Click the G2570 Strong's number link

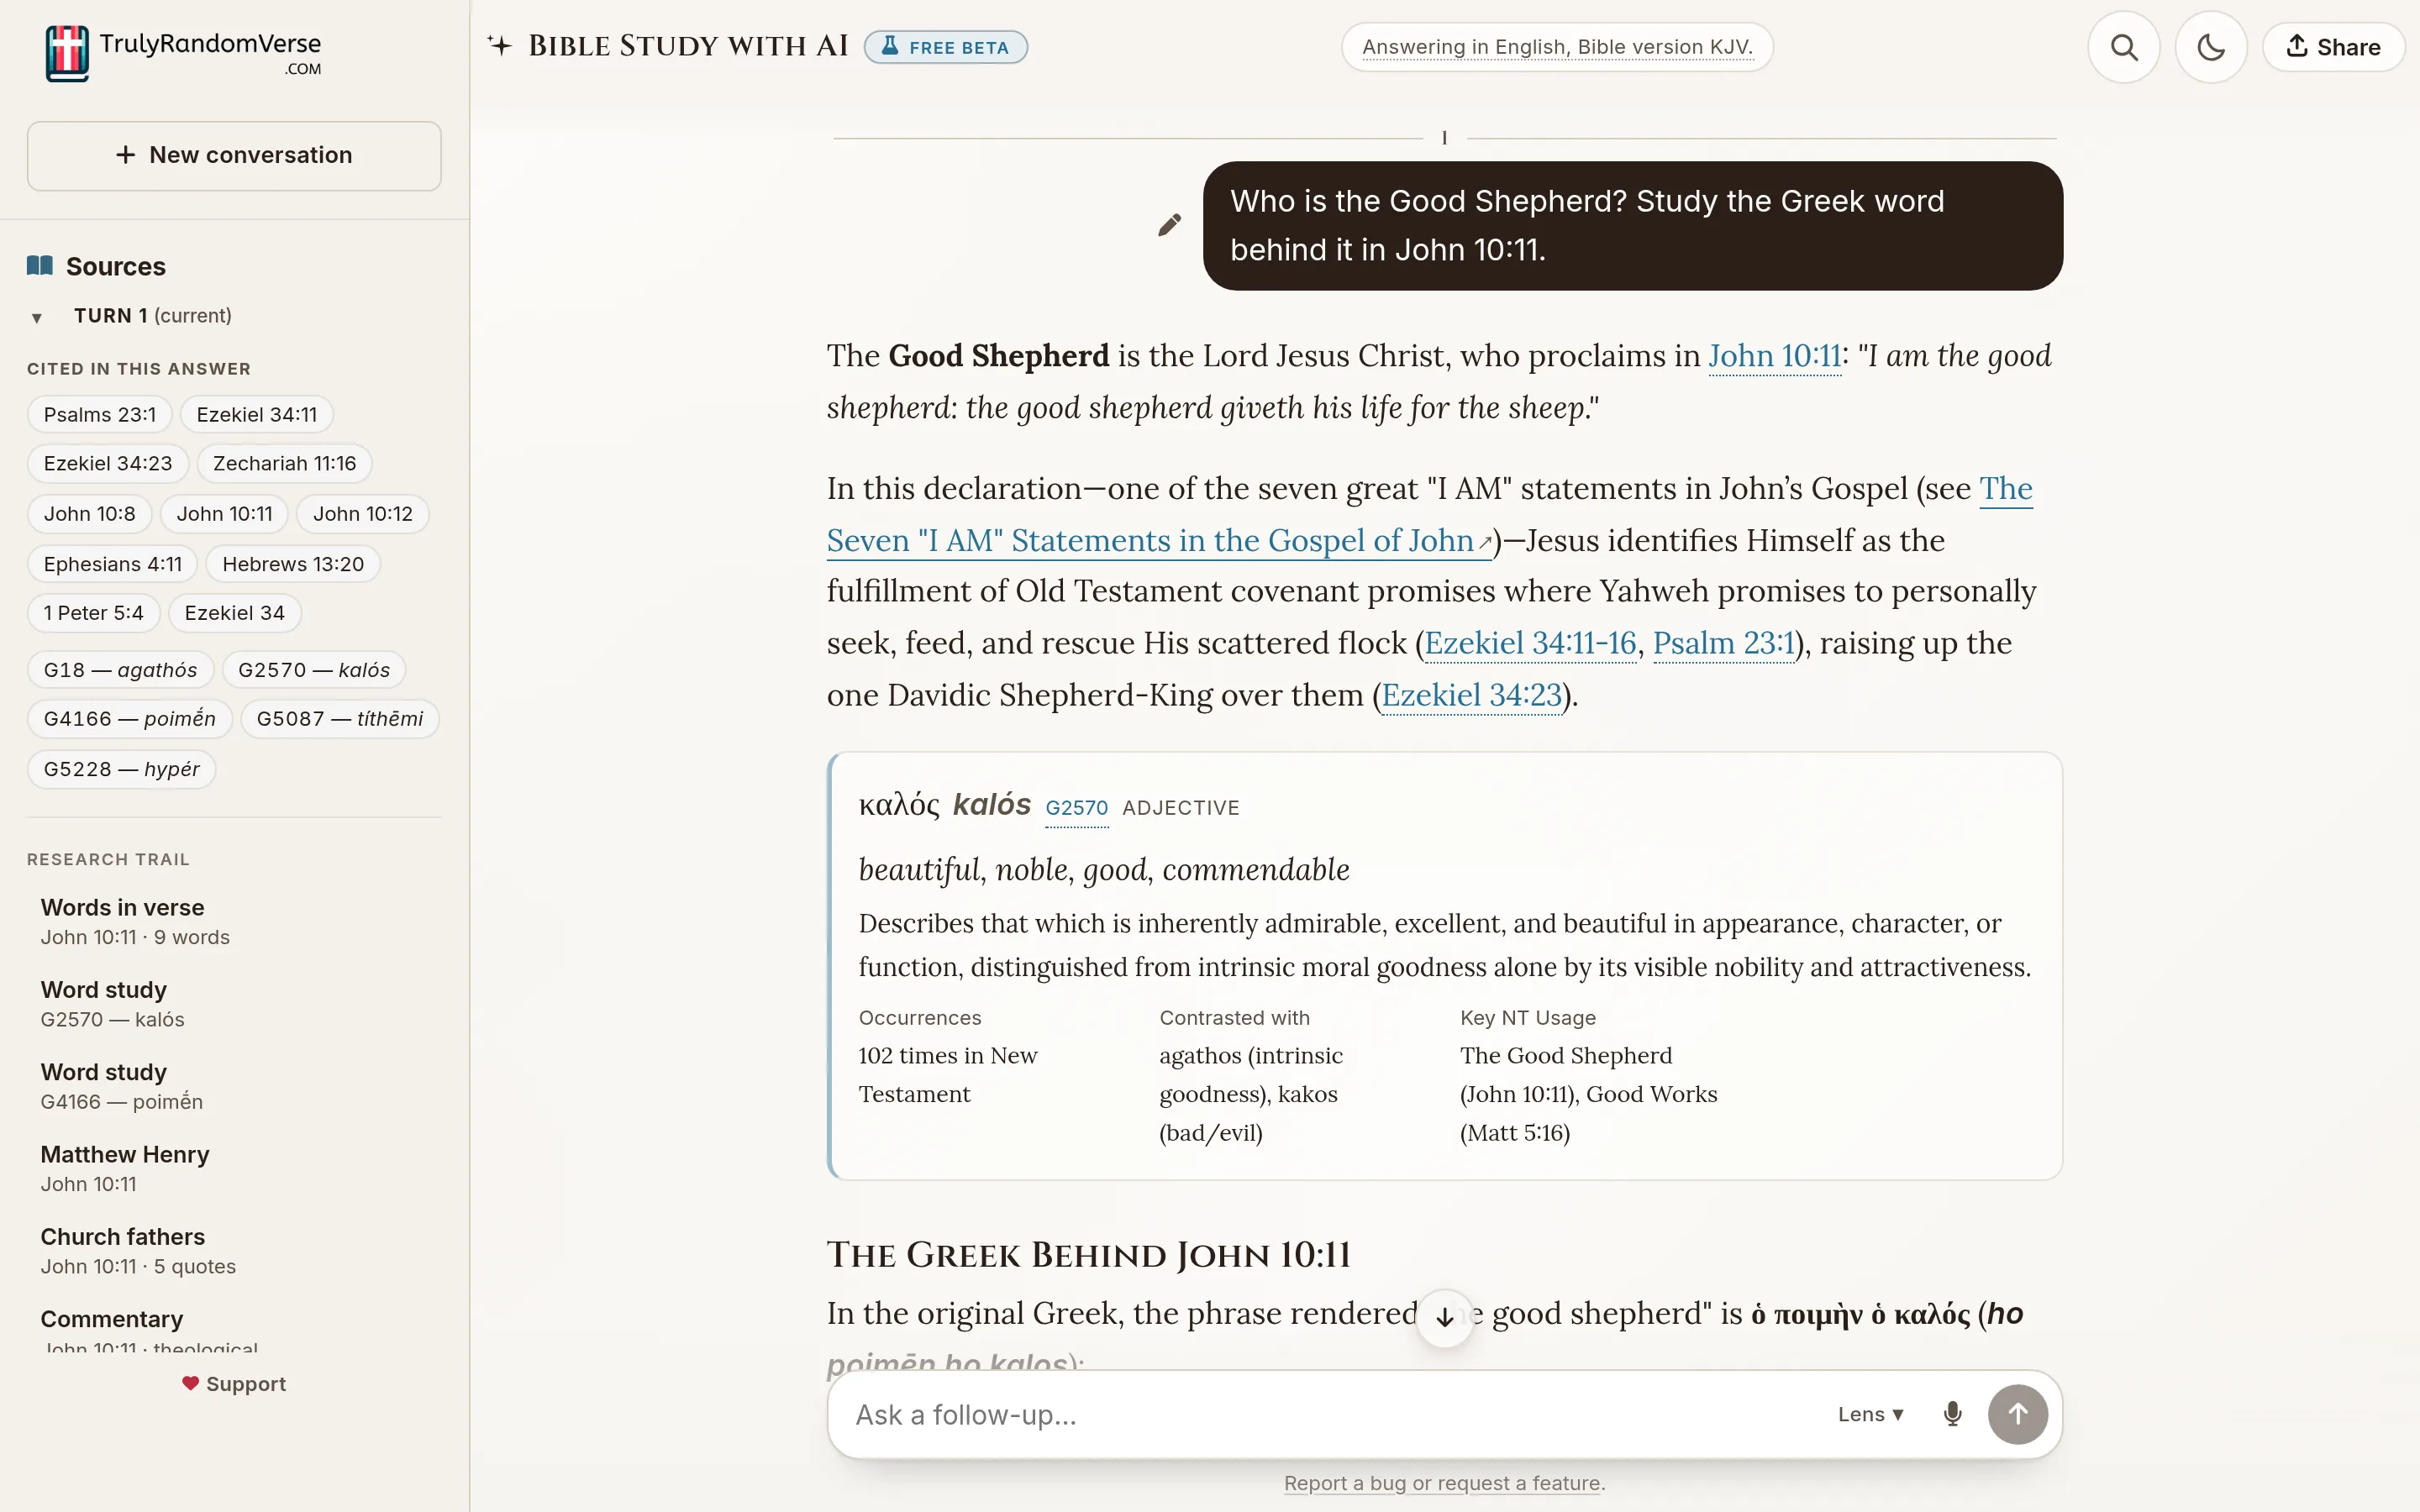click(1077, 808)
